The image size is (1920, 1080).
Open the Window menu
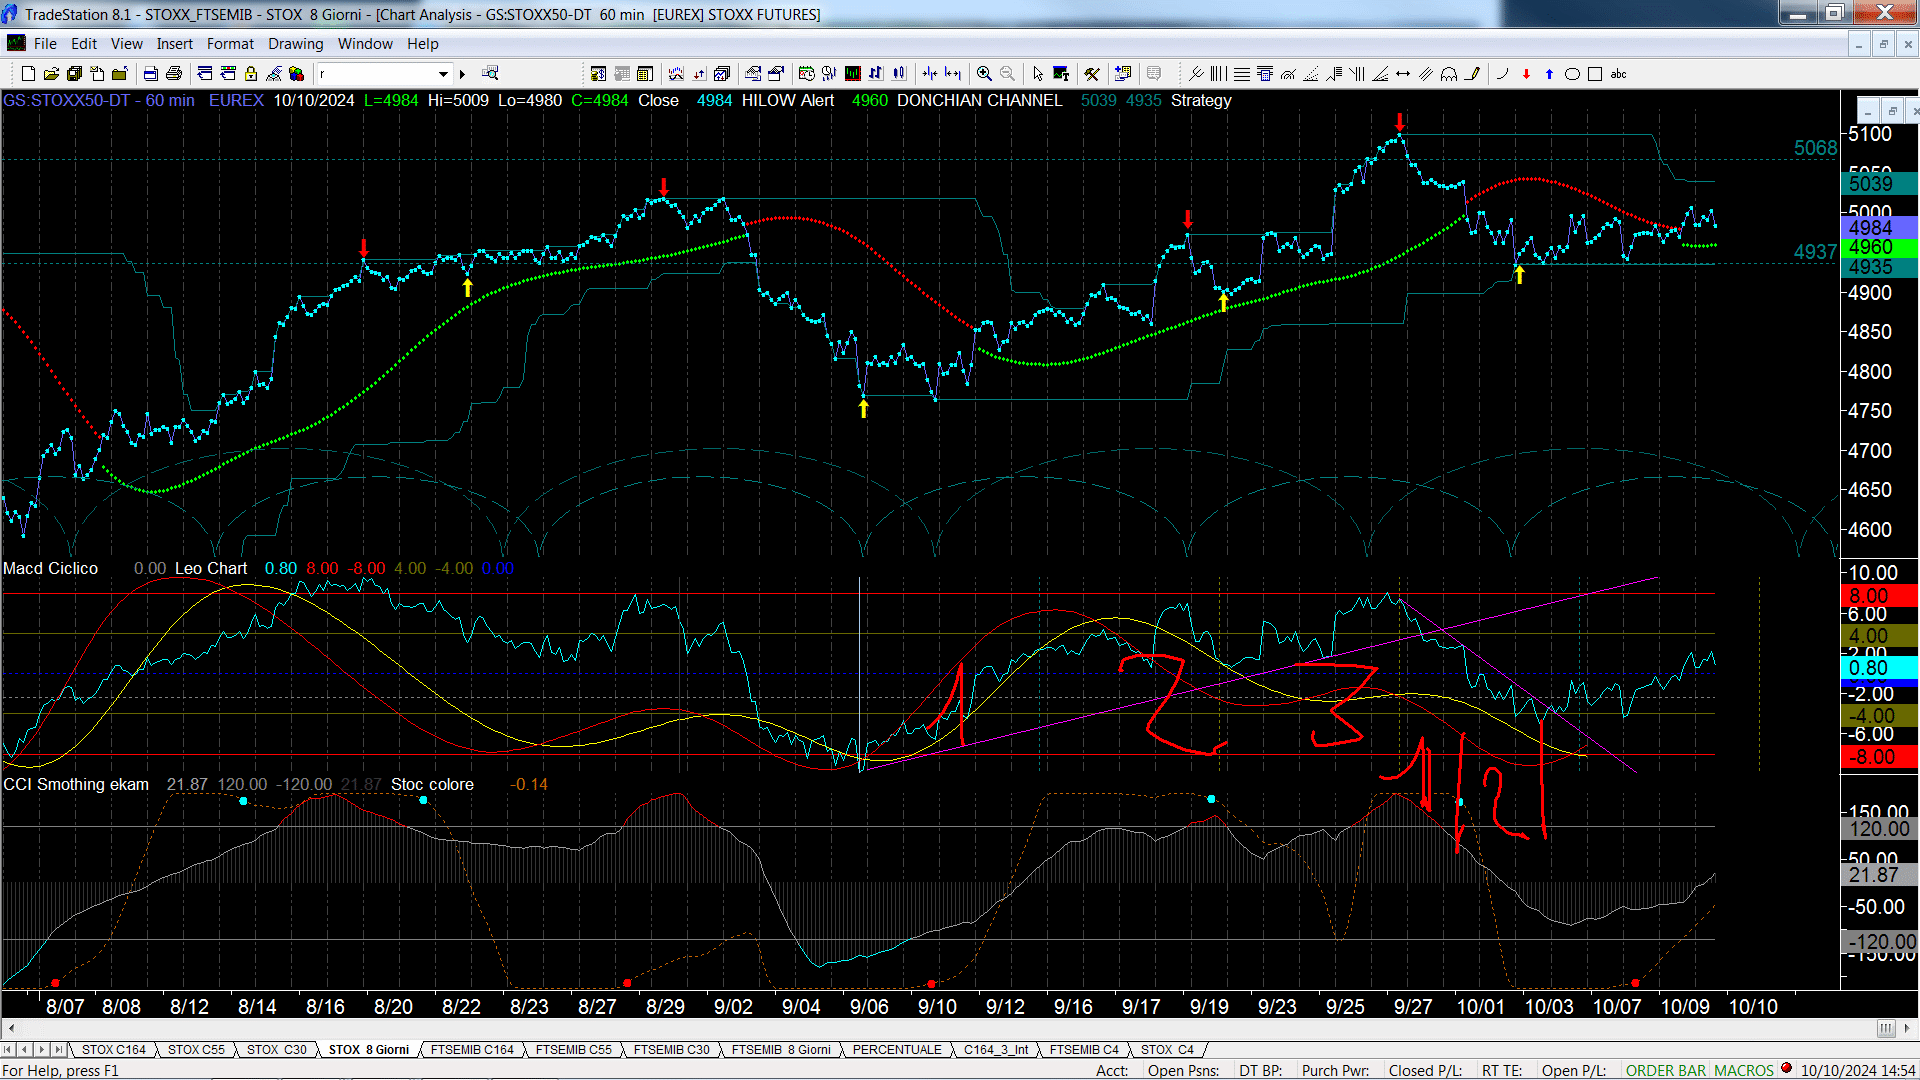365,43
